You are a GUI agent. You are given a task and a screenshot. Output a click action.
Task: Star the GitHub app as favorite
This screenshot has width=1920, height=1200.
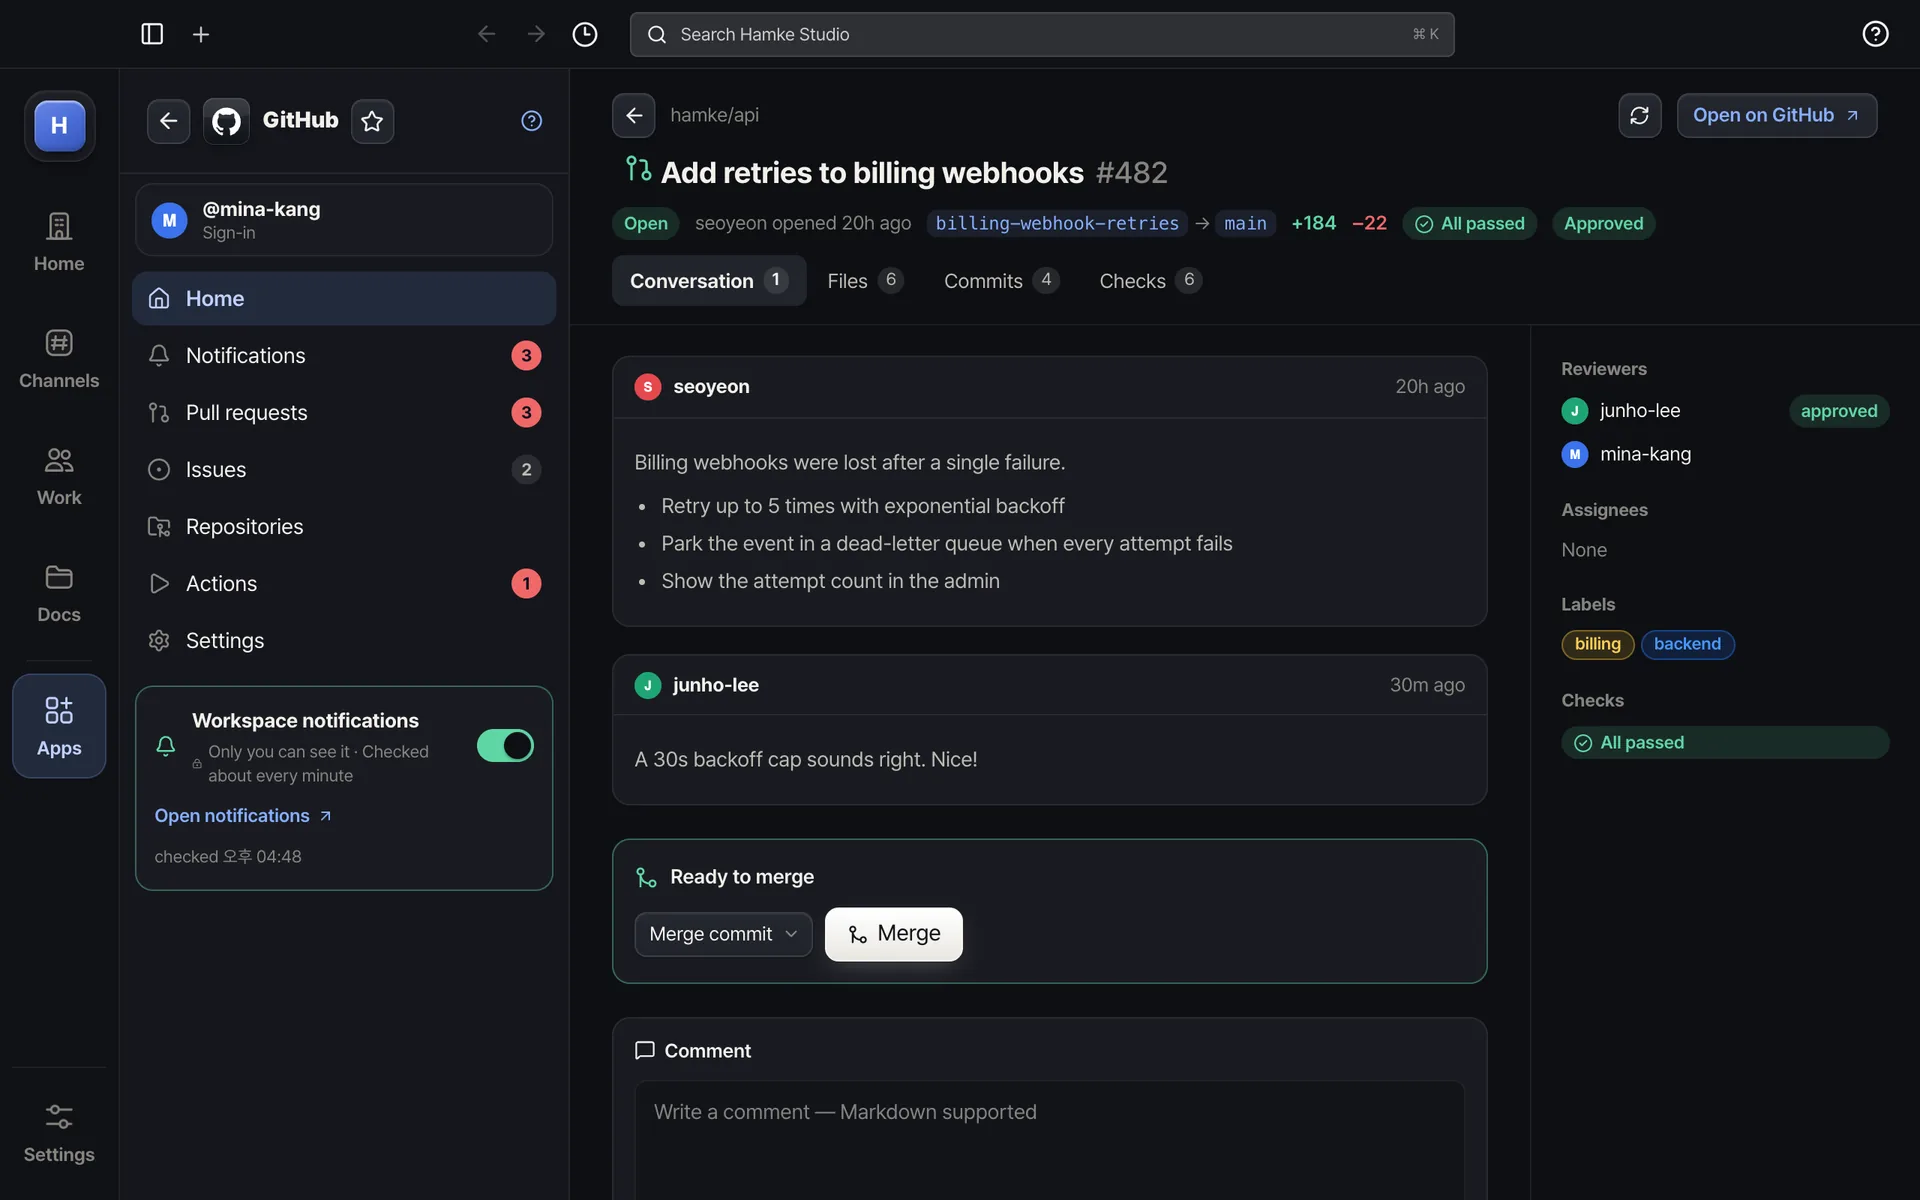pos(372,121)
